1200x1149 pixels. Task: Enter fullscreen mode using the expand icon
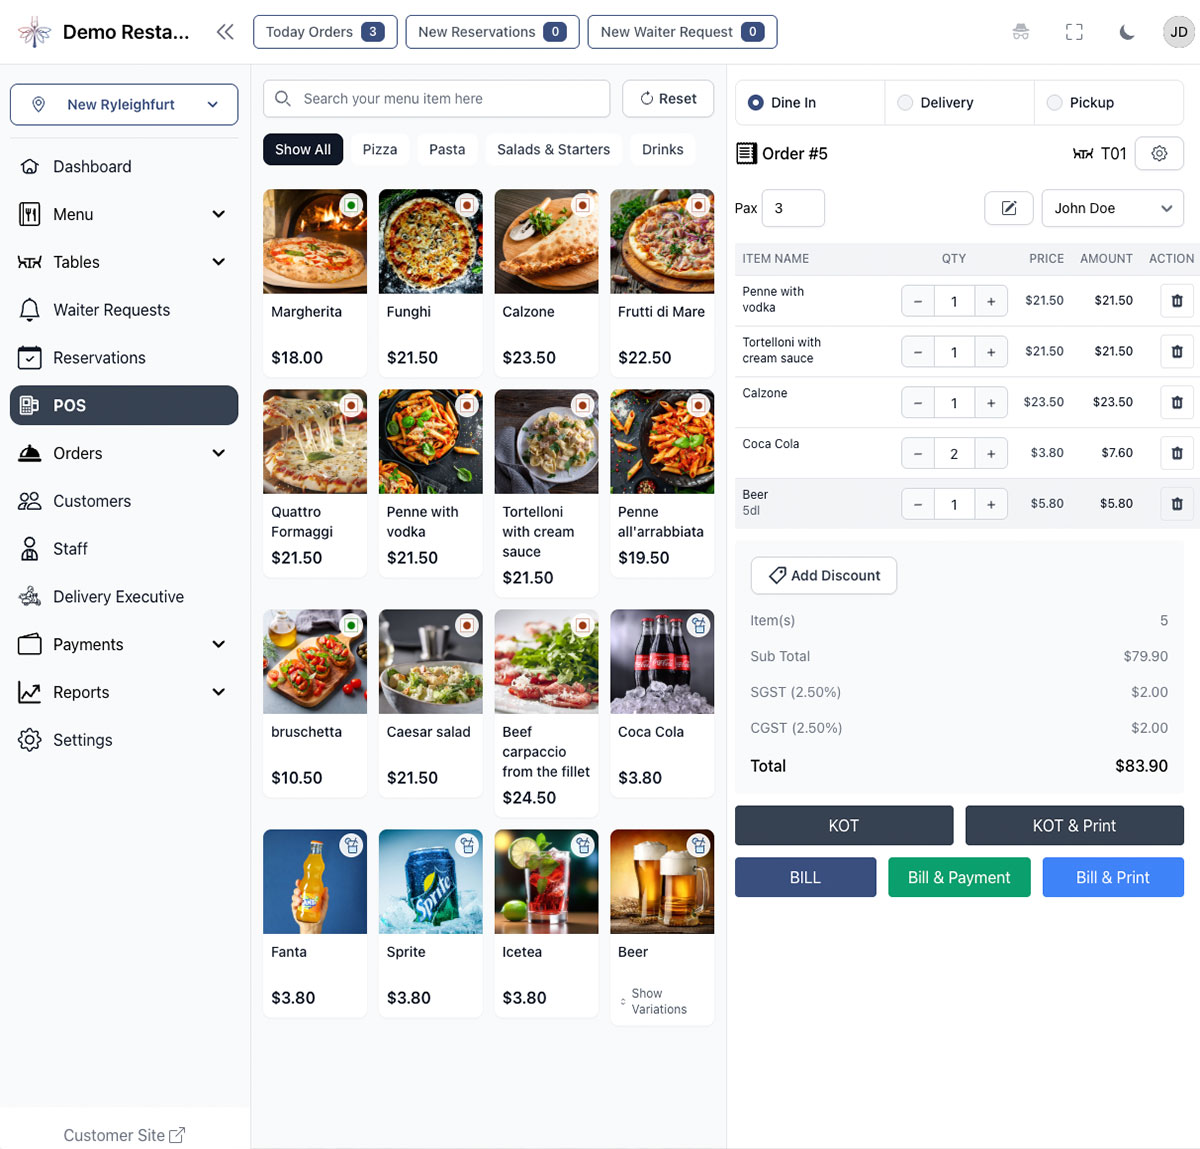click(x=1074, y=32)
